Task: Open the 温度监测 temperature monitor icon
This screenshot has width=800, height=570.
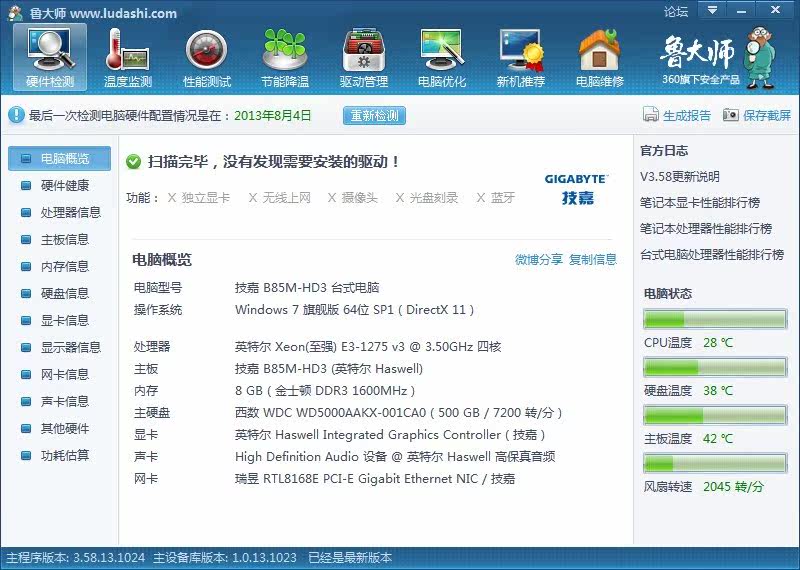Action: tap(128, 56)
